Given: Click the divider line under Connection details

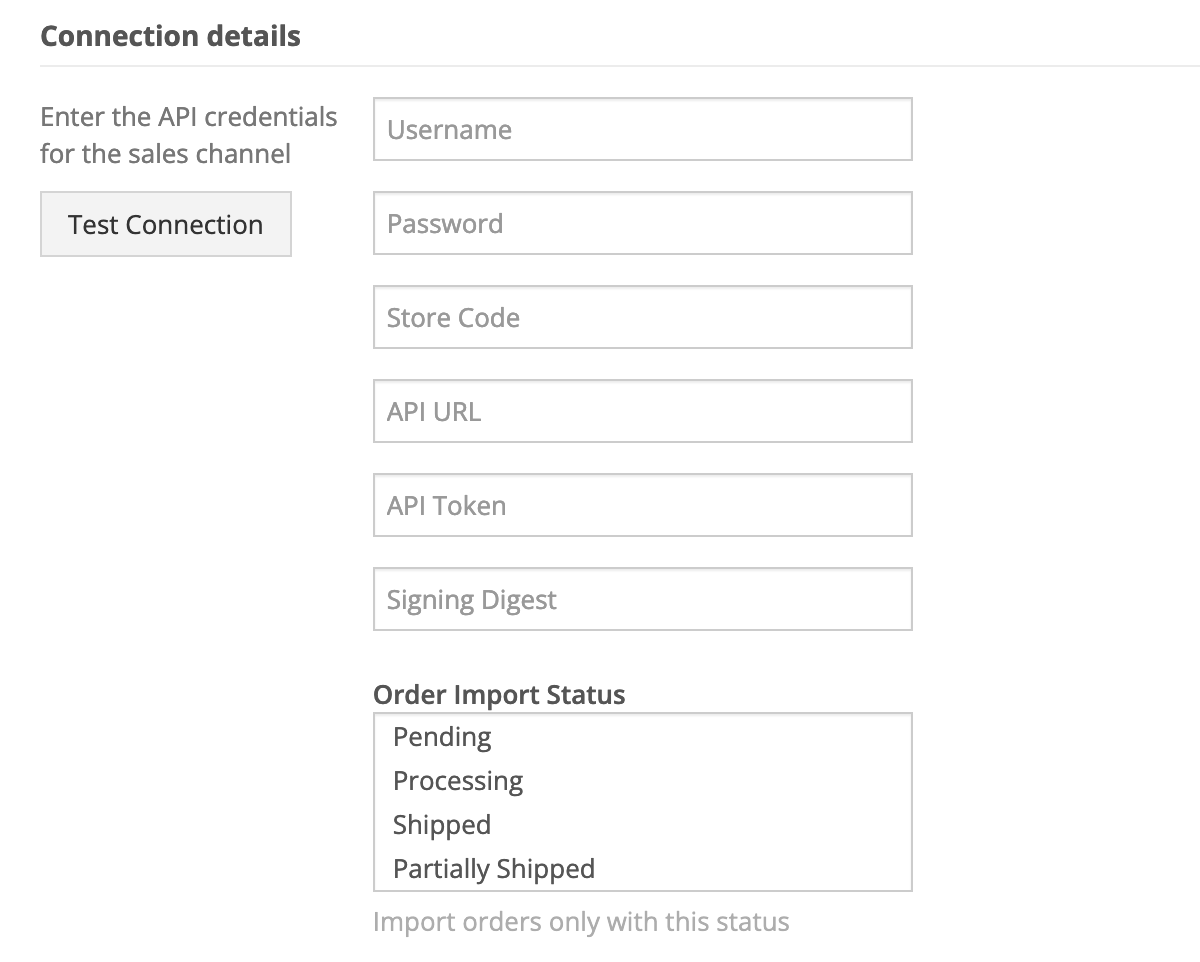Looking at the screenshot, I should [x=620, y=66].
